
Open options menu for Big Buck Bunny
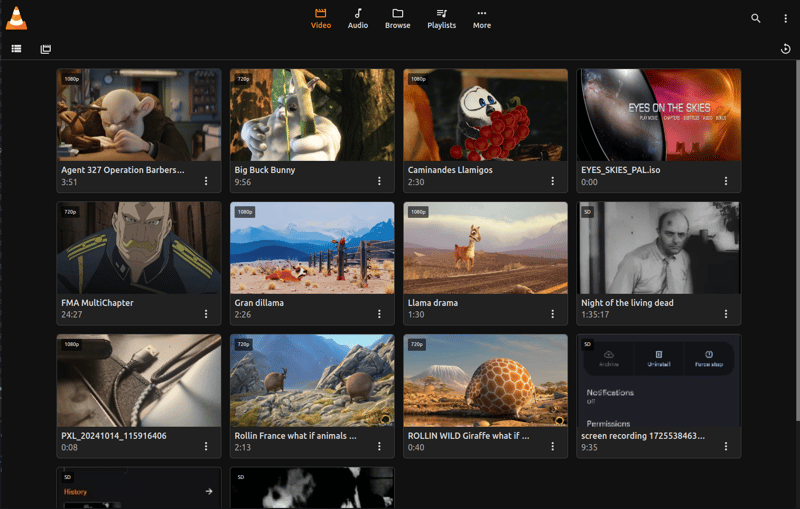pos(379,181)
